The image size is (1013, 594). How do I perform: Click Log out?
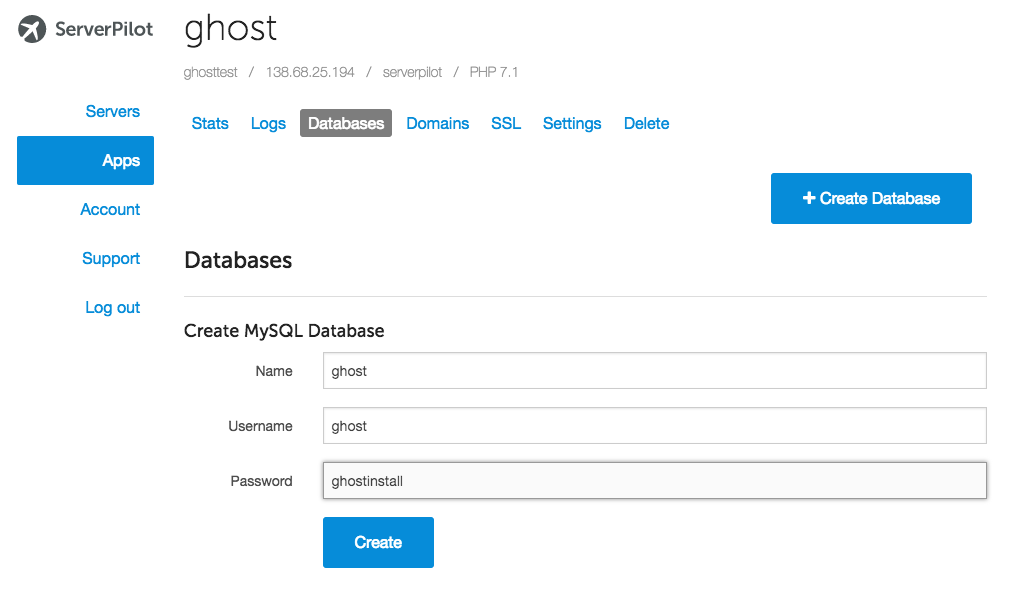[x=112, y=307]
